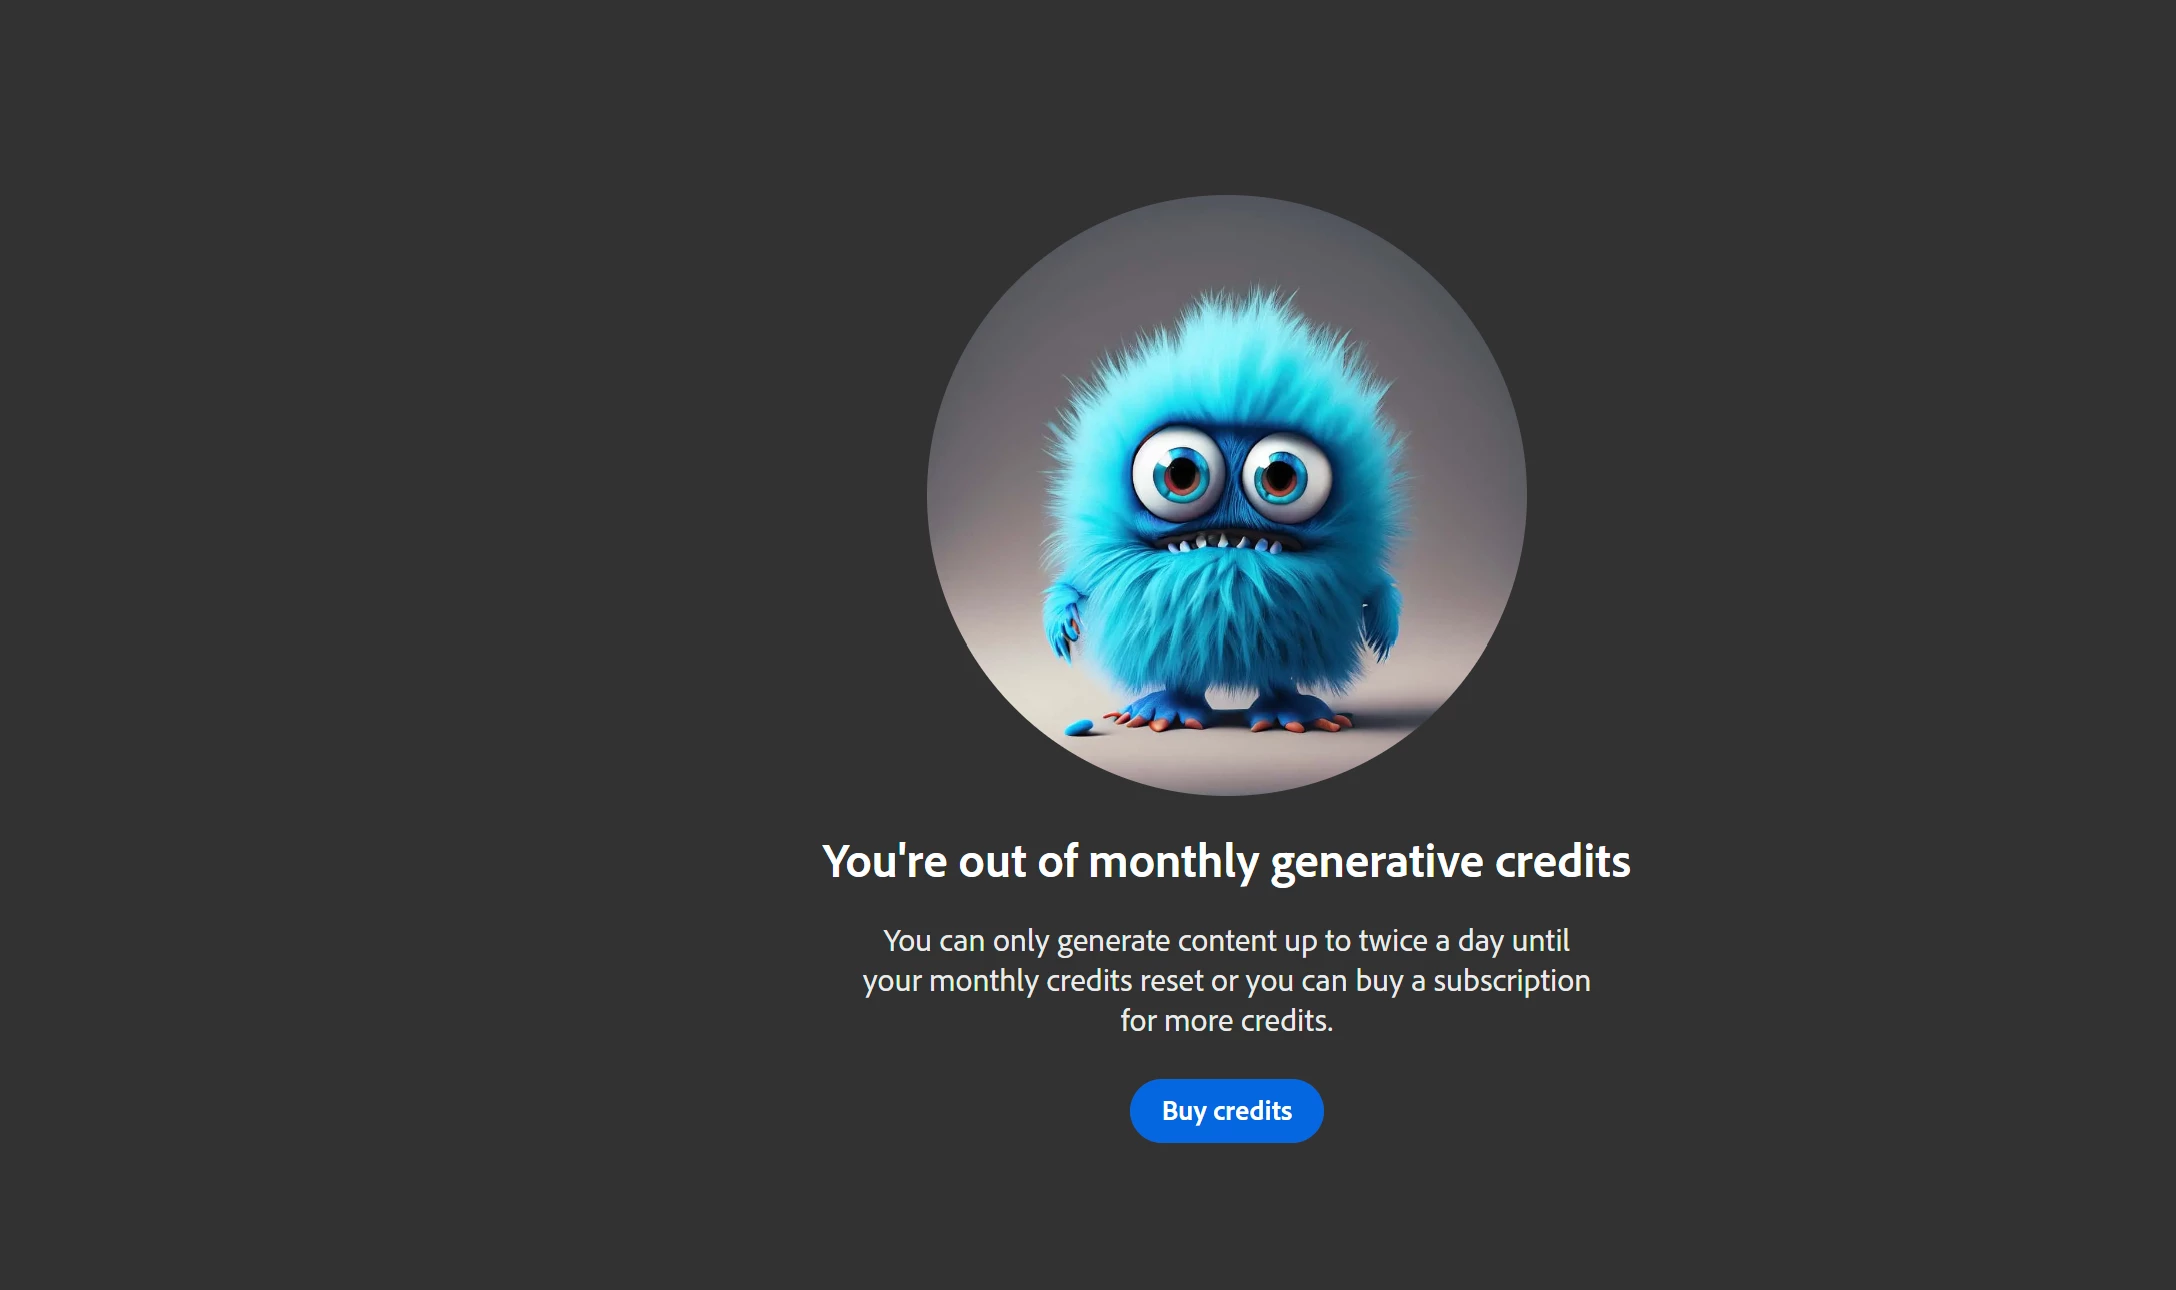The height and width of the screenshot is (1290, 2176).
Task: Click the word "credits" ending the heading
Action: coord(1563,862)
